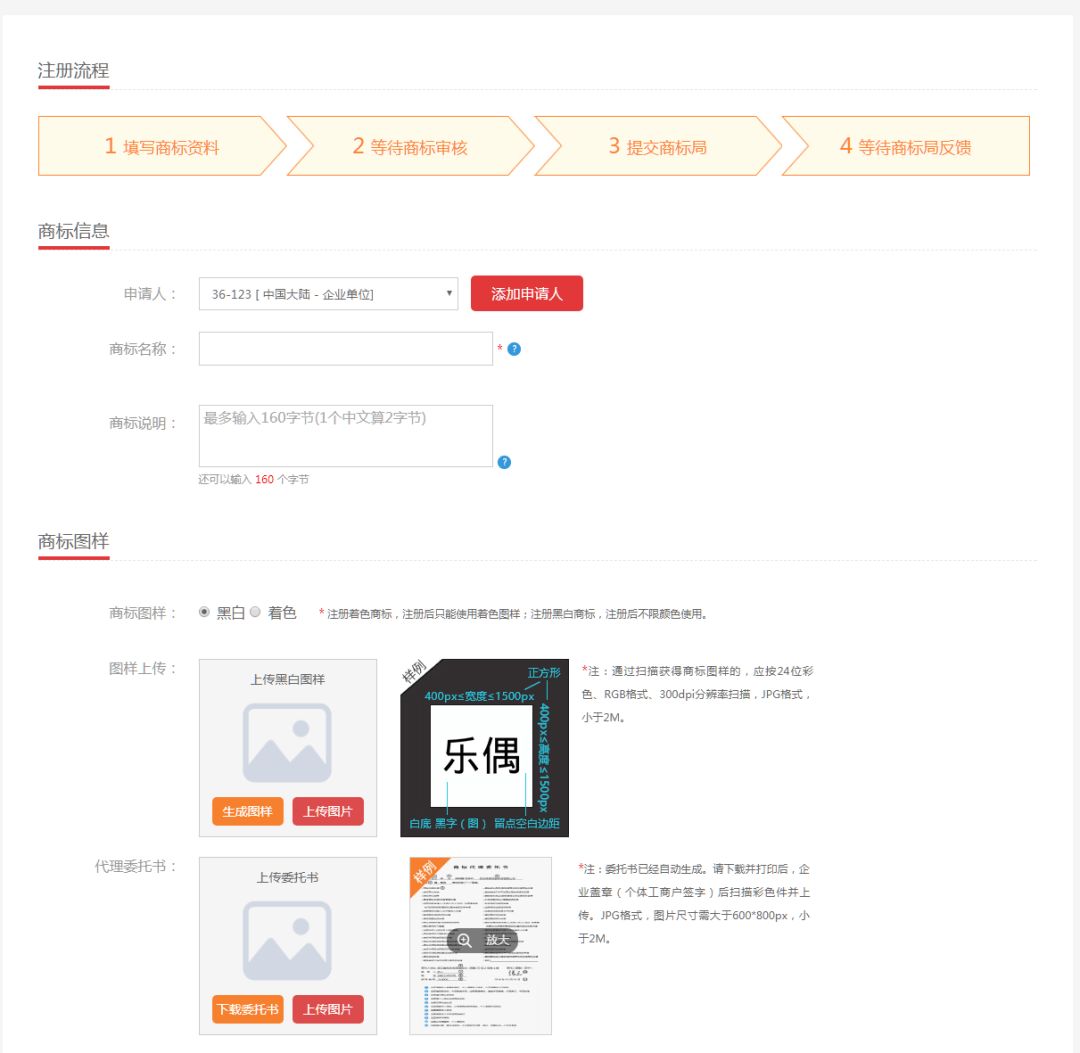Click the 下载委托书 button
Image resolution: width=1080 pixels, height=1053 pixels.
247,1009
